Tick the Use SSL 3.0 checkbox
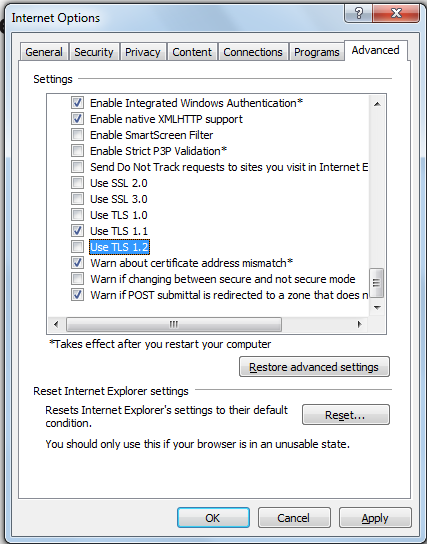Screen dimensions: 427x544 click(x=77, y=199)
